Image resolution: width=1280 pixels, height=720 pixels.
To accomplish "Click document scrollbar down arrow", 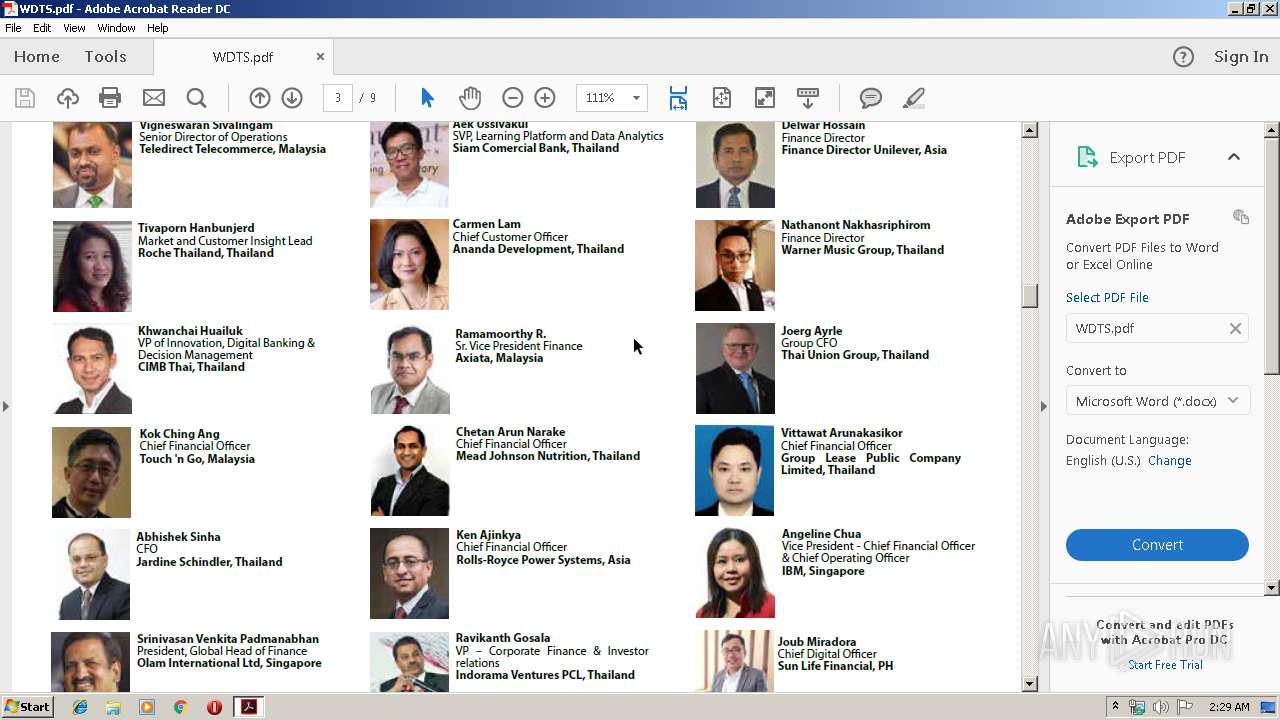I will [1029, 684].
